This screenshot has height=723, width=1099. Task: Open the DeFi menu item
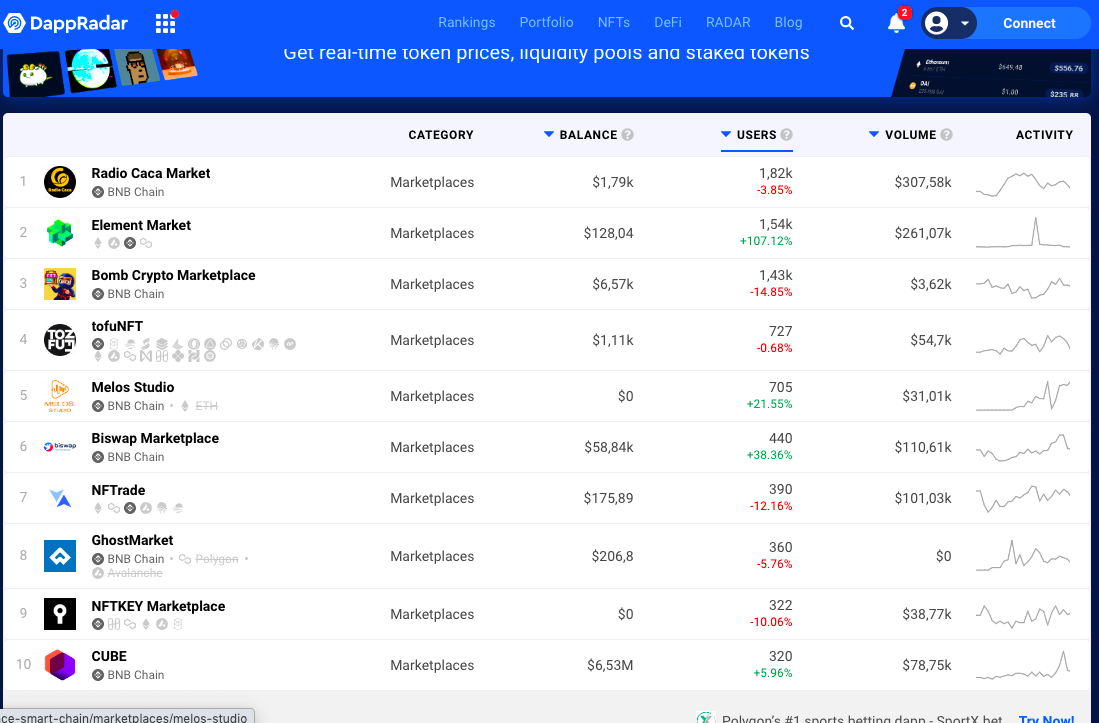click(668, 22)
